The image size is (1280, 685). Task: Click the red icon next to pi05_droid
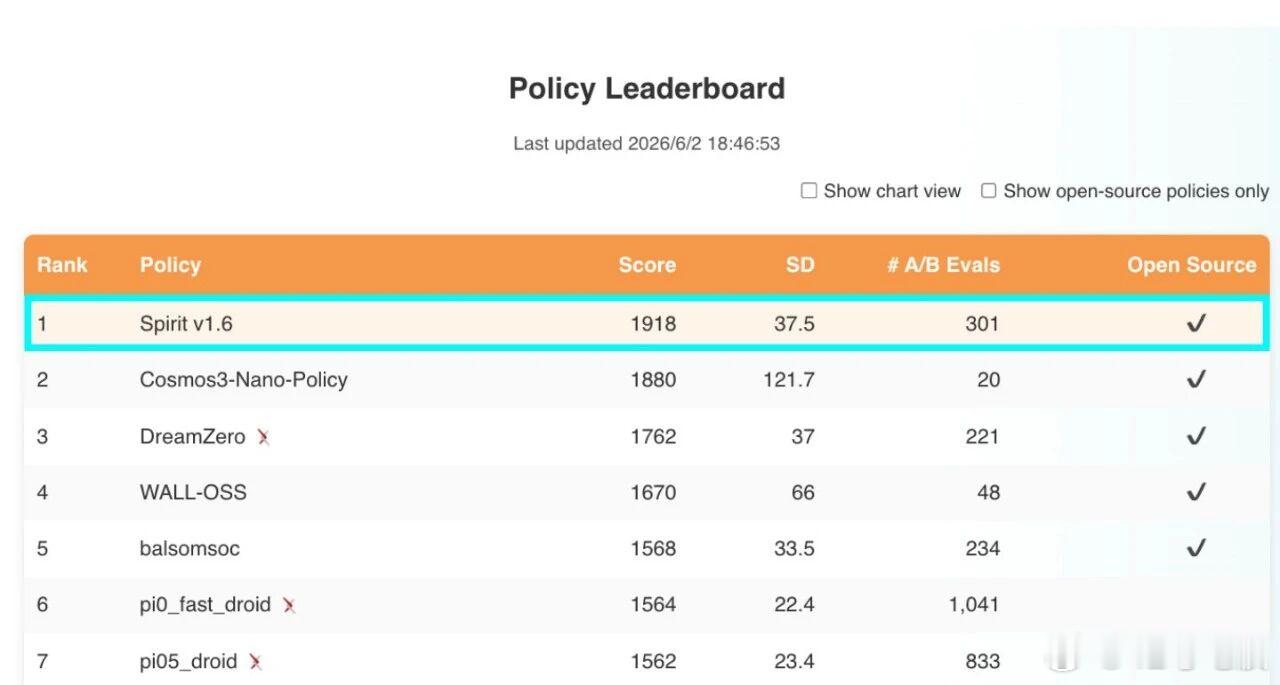255,662
